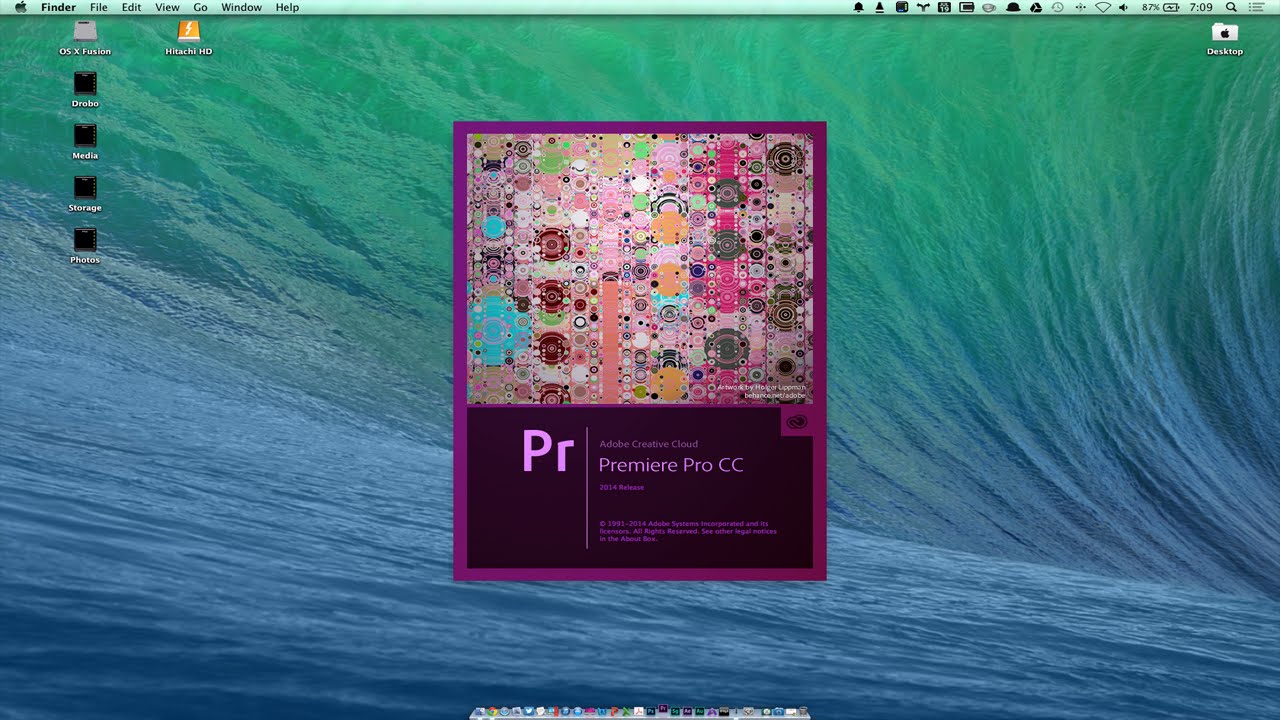Open Google Chrome from the Dock
The height and width of the screenshot is (720, 1280).
point(492,711)
